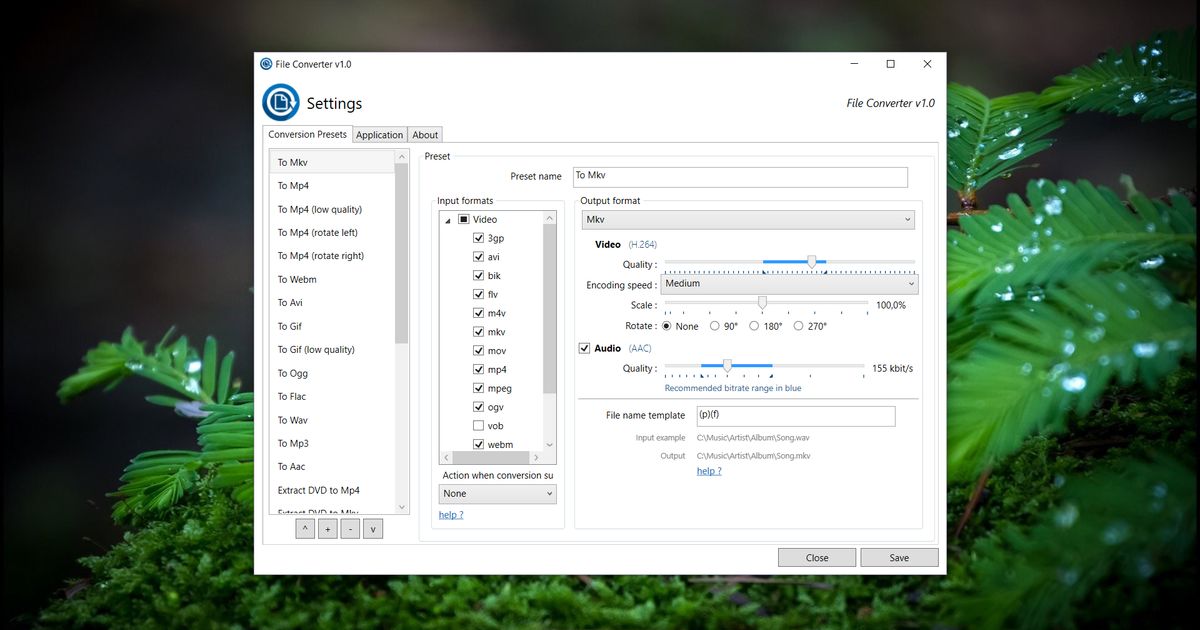Image resolution: width=1200 pixels, height=630 pixels.
Task: Switch to the Application tab
Action: click(379, 134)
